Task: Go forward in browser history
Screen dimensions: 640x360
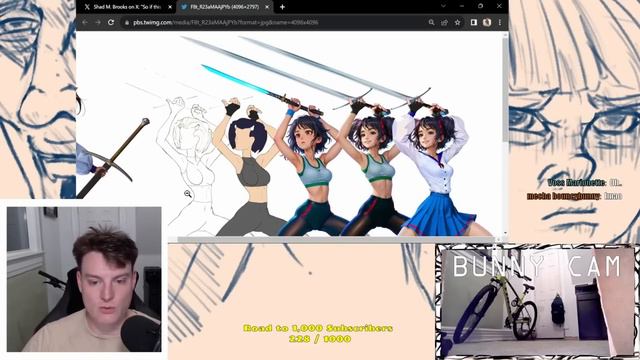Action: coord(98,22)
